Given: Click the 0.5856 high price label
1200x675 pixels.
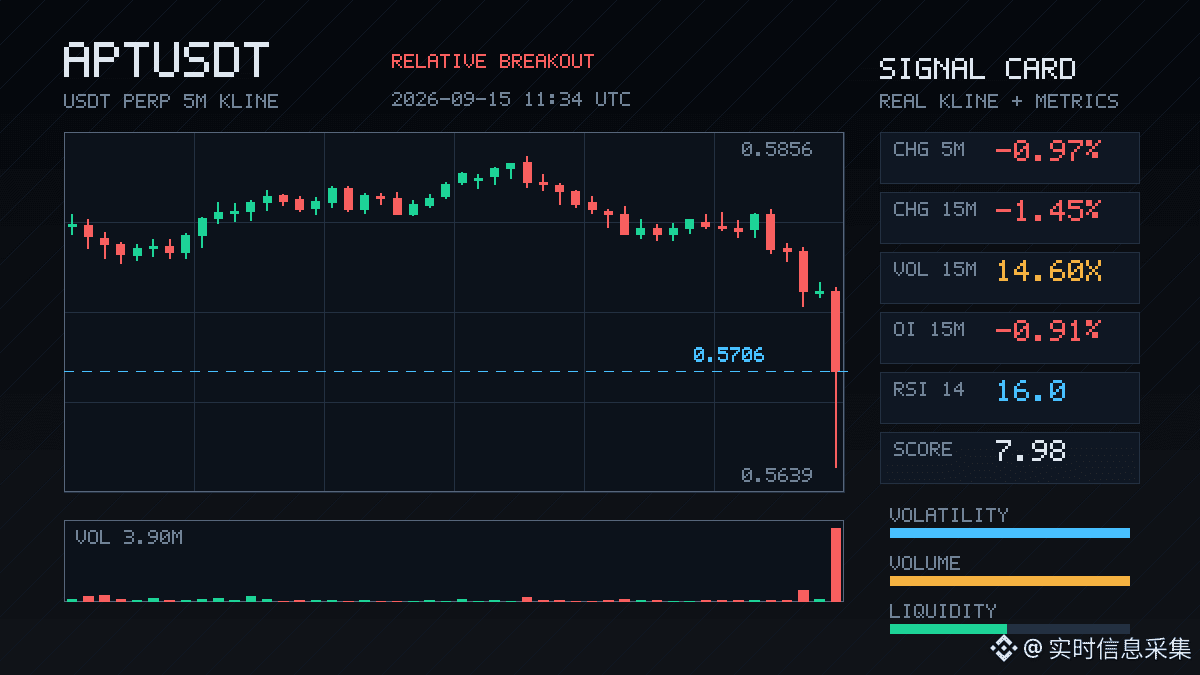Looking at the screenshot, I should [x=776, y=150].
